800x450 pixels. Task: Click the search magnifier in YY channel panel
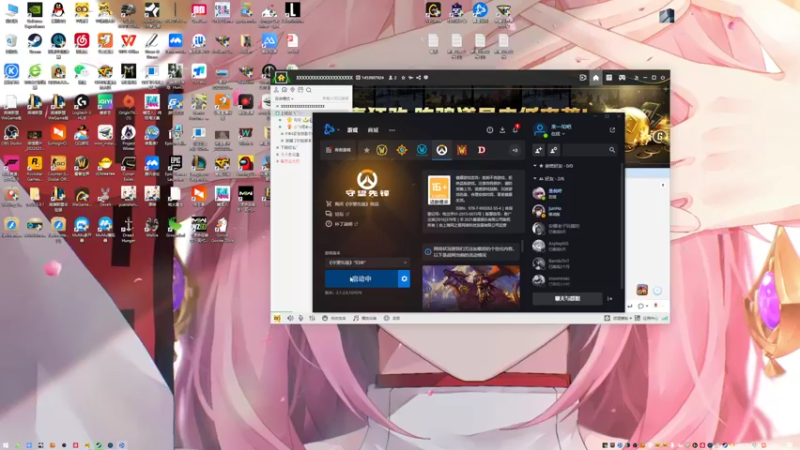309,90
